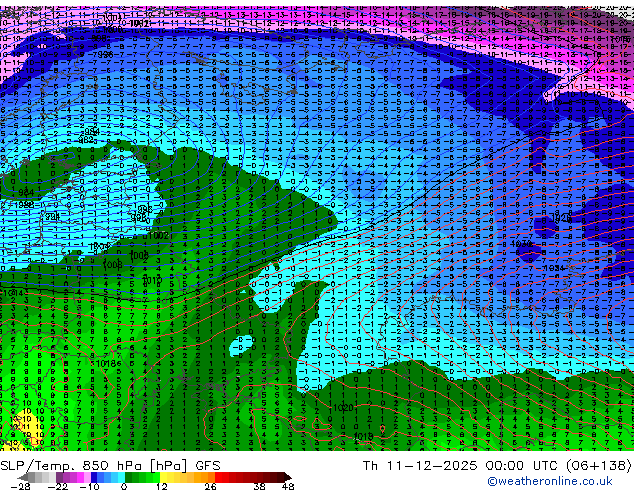Screen dimensions: 634x490
Task: Click the '982' low pressure label on the map
Action: click(86, 140)
